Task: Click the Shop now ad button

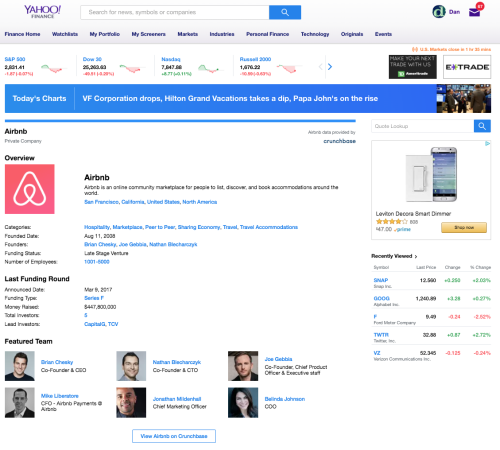Action: (x=464, y=227)
